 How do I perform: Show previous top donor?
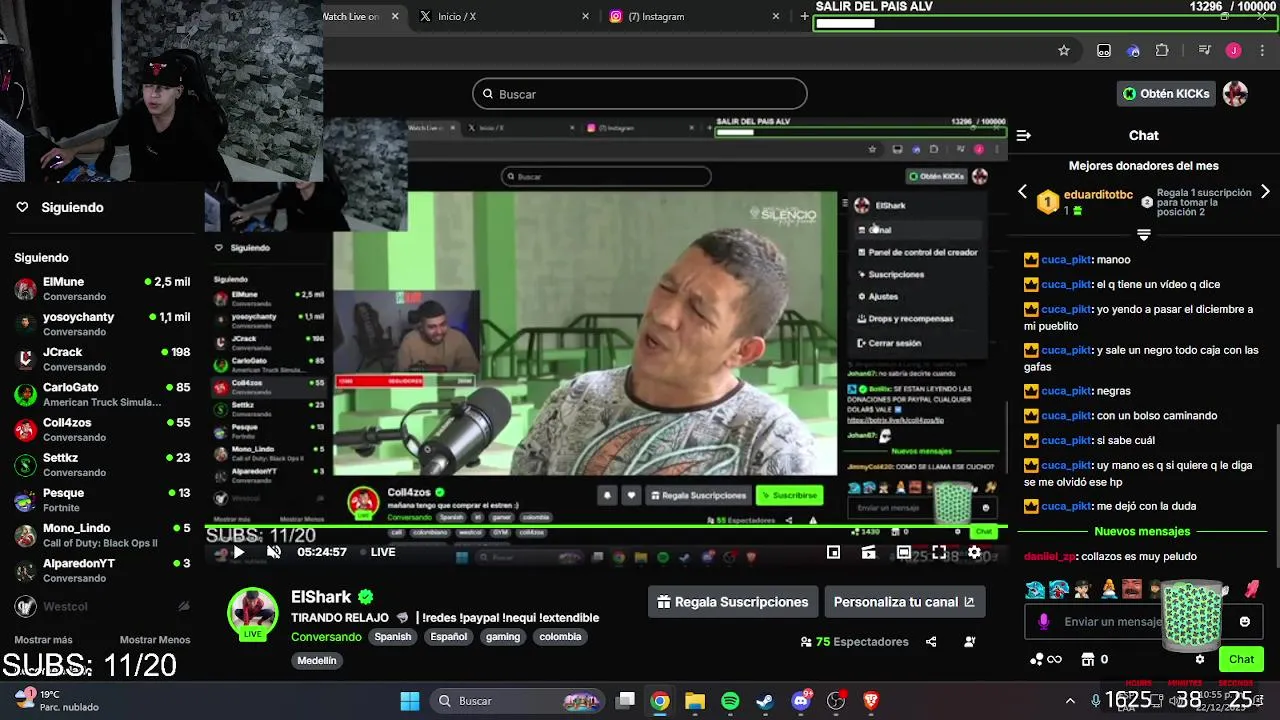(1022, 192)
